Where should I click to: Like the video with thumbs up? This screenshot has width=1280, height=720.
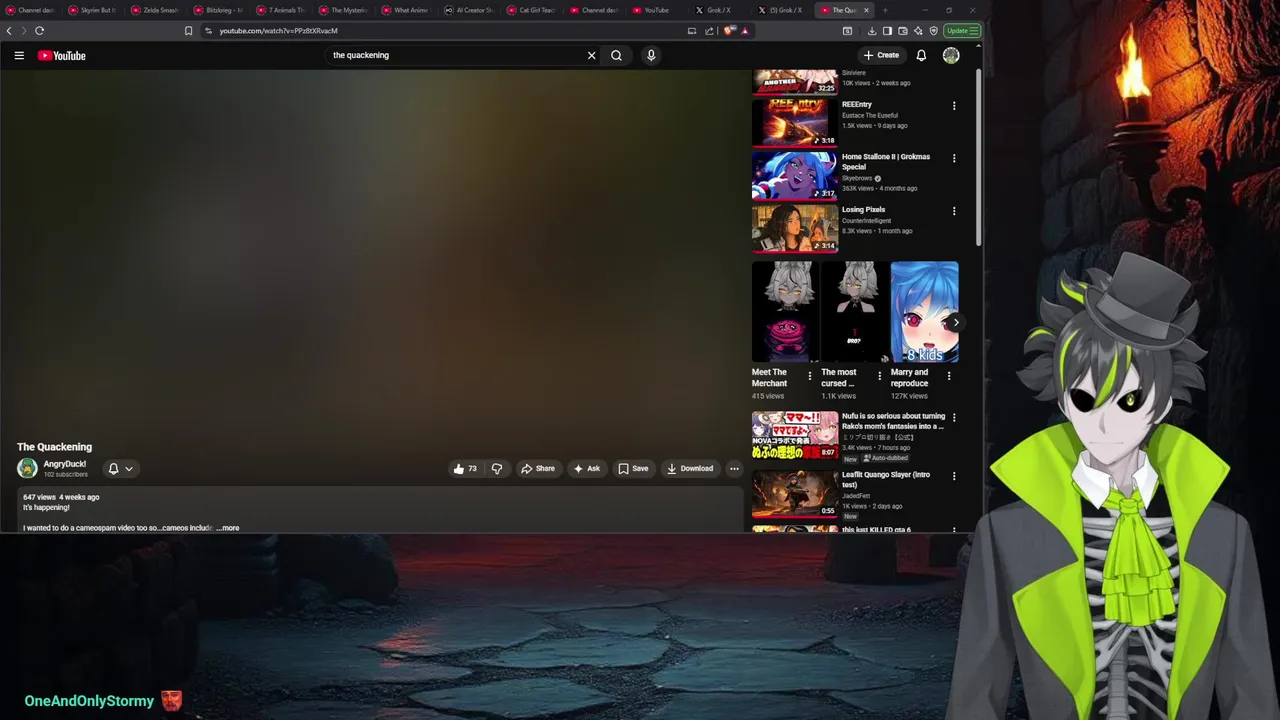(465, 468)
